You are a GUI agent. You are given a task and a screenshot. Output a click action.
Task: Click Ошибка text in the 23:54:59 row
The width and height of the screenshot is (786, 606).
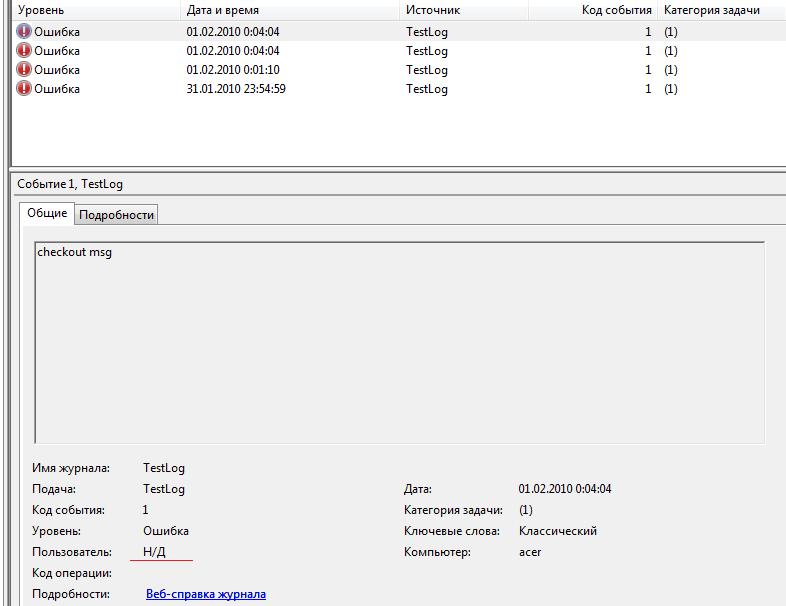(57, 89)
